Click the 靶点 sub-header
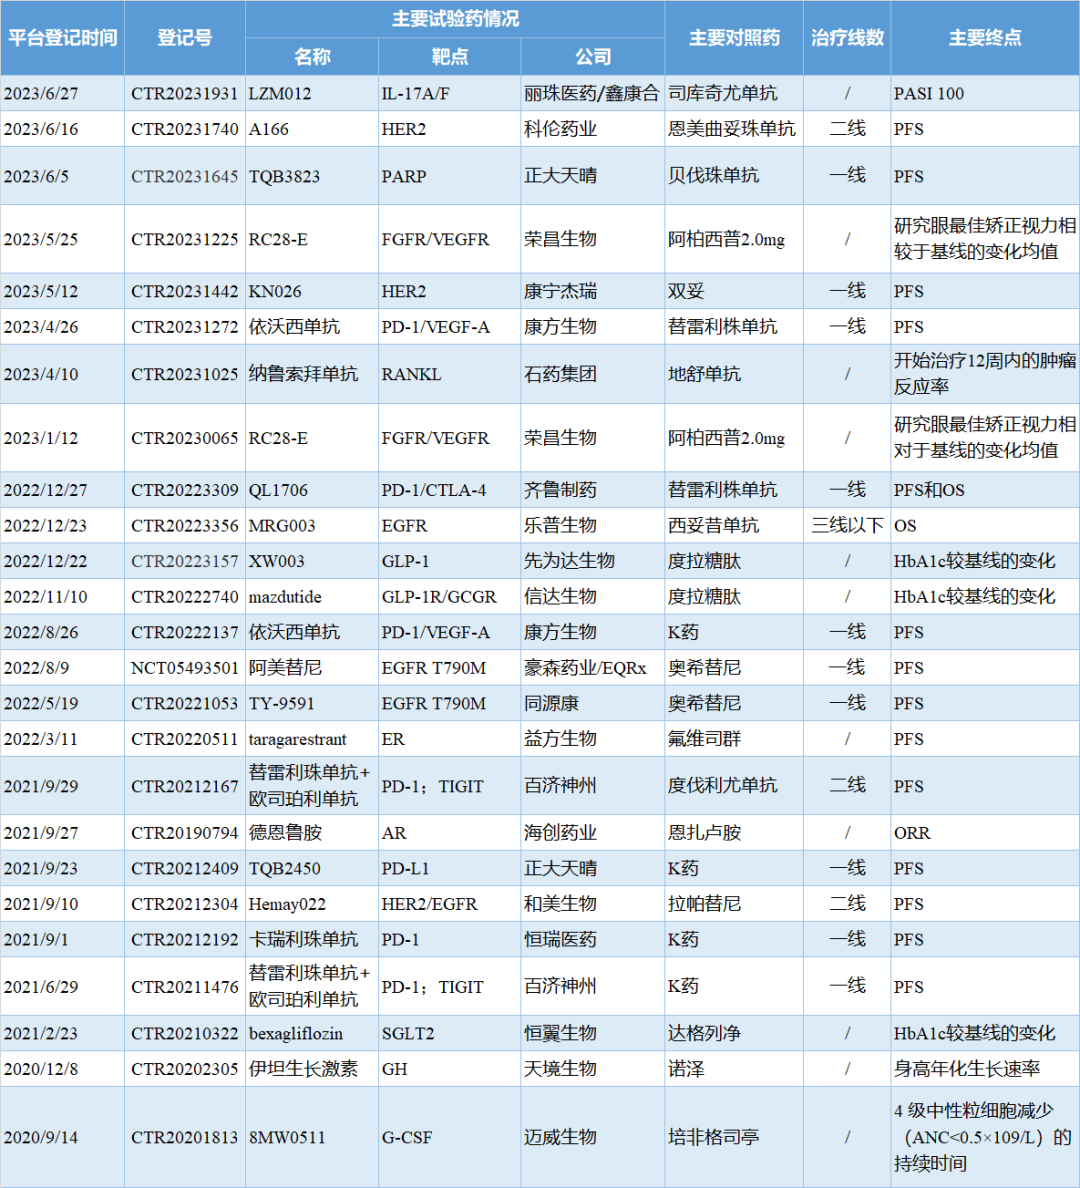 point(449,57)
